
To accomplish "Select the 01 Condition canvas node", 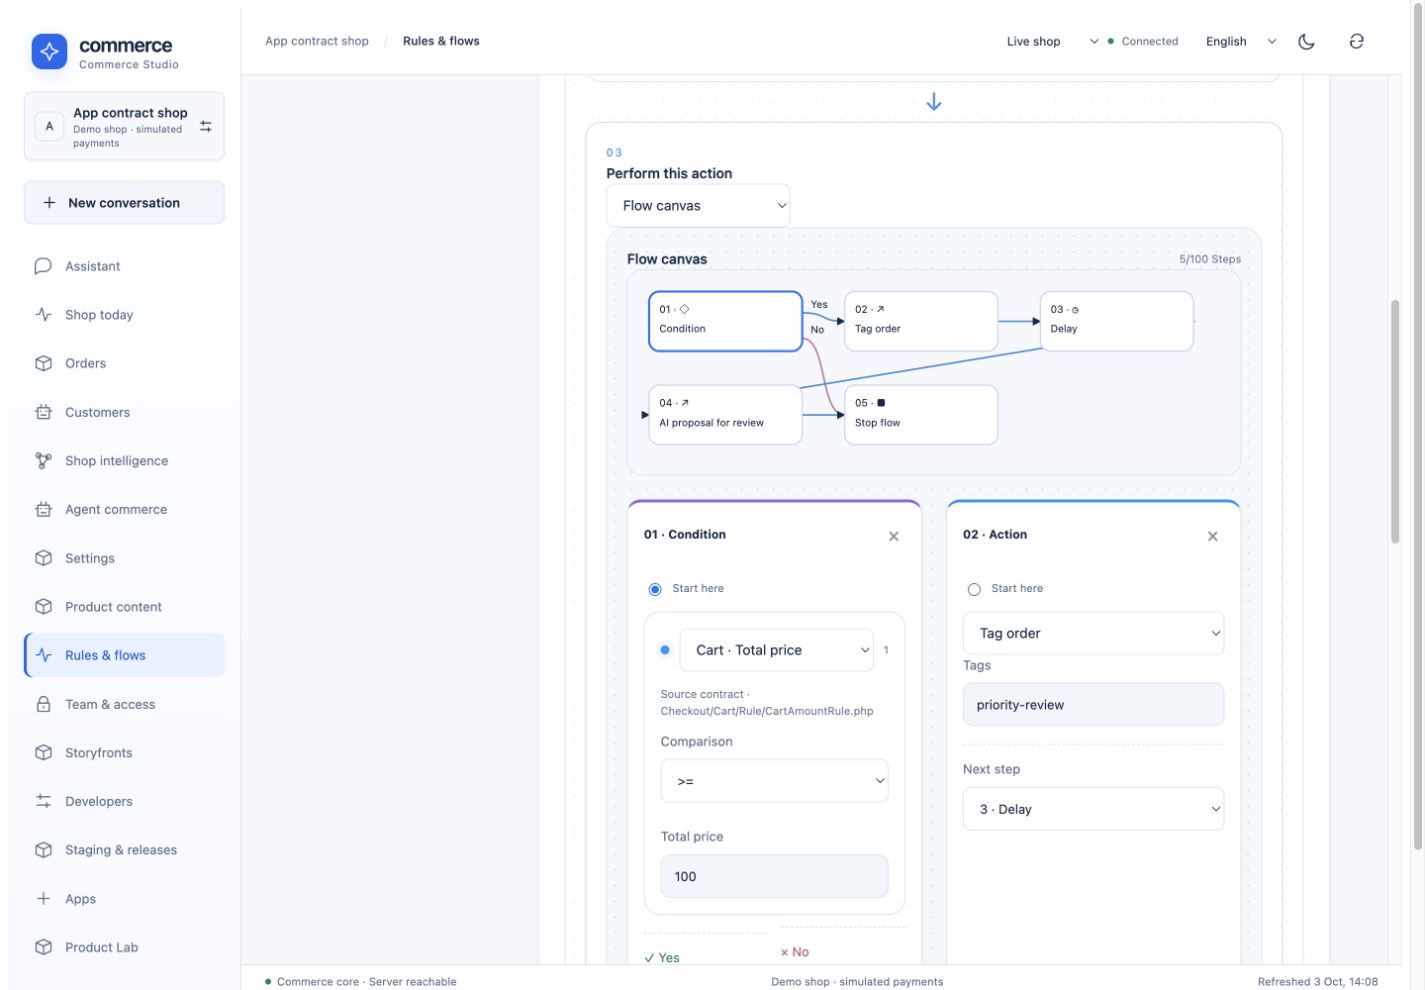I will click(725, 321).
